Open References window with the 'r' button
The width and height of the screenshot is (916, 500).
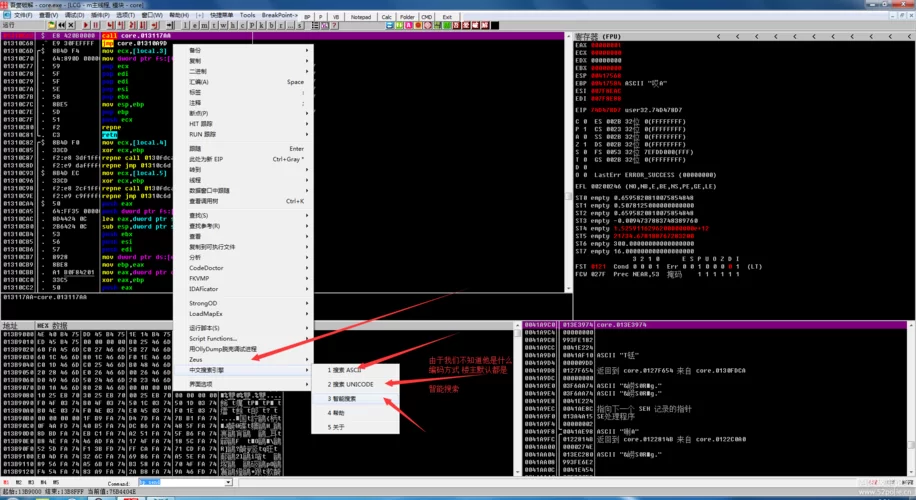point(281,25)
